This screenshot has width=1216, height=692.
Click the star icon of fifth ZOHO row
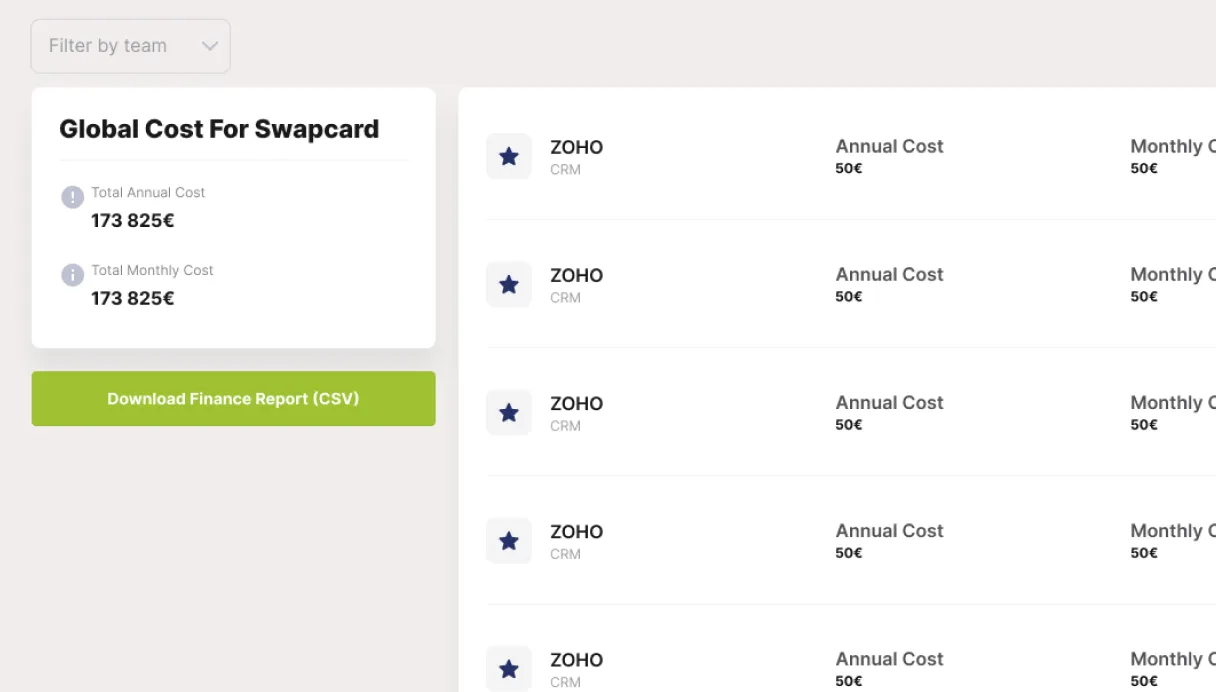509,668
